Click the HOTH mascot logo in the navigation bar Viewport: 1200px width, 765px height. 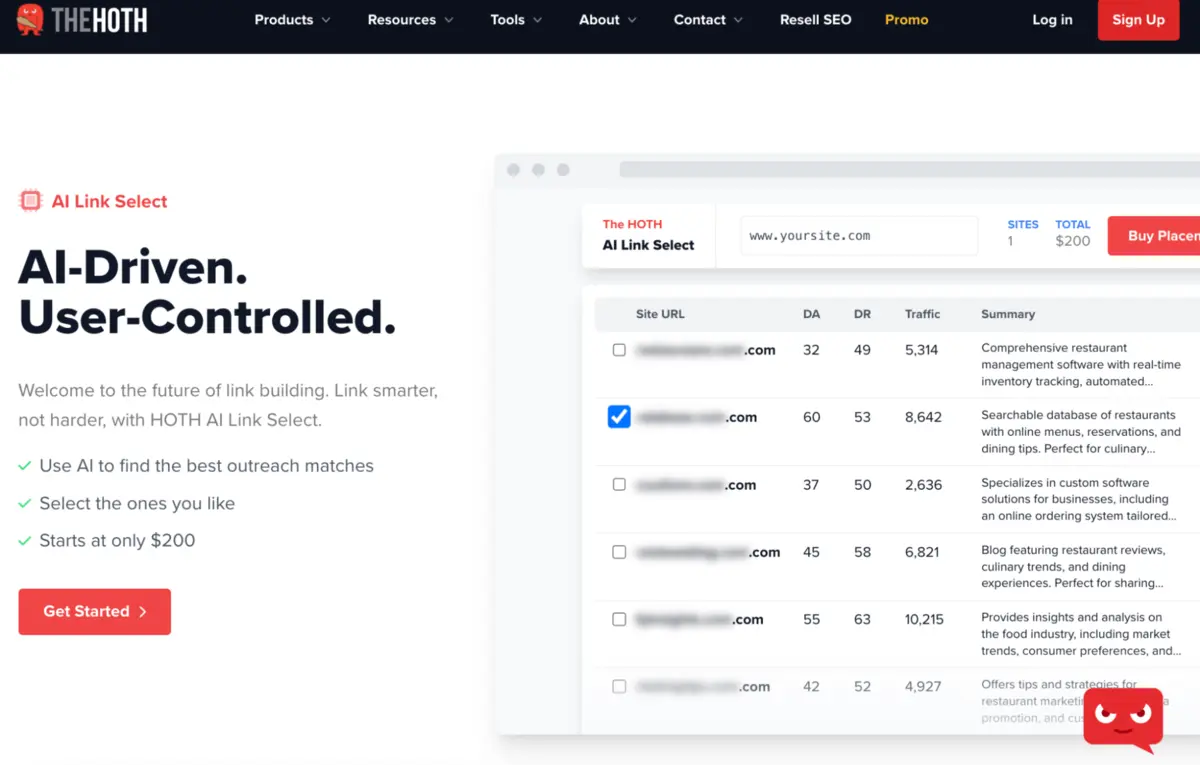pyautogui.click(x=30, y=19)
